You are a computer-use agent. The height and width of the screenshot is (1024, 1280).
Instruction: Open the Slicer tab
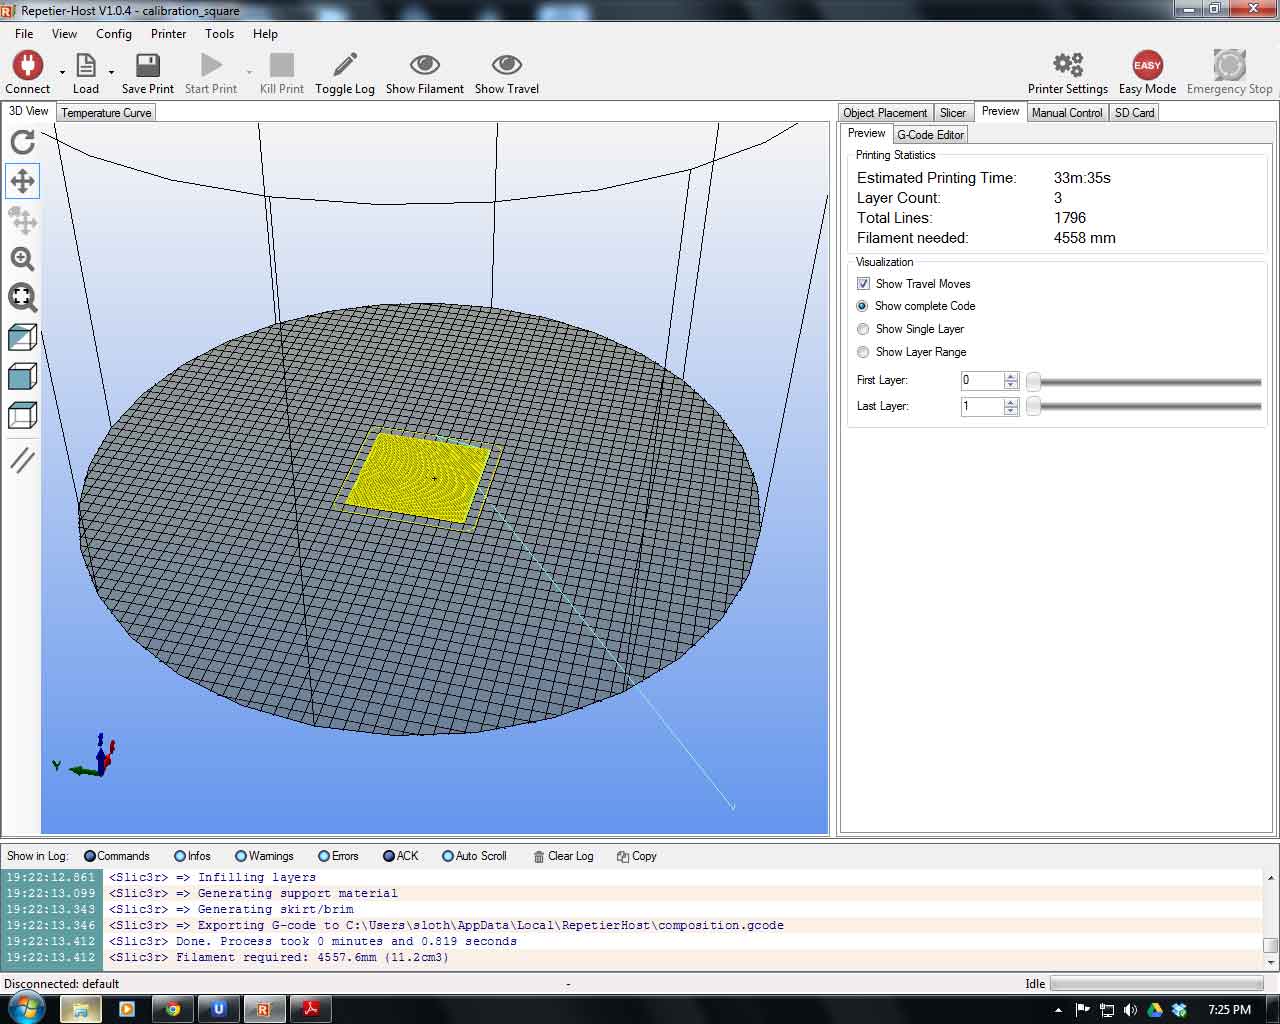953,113
